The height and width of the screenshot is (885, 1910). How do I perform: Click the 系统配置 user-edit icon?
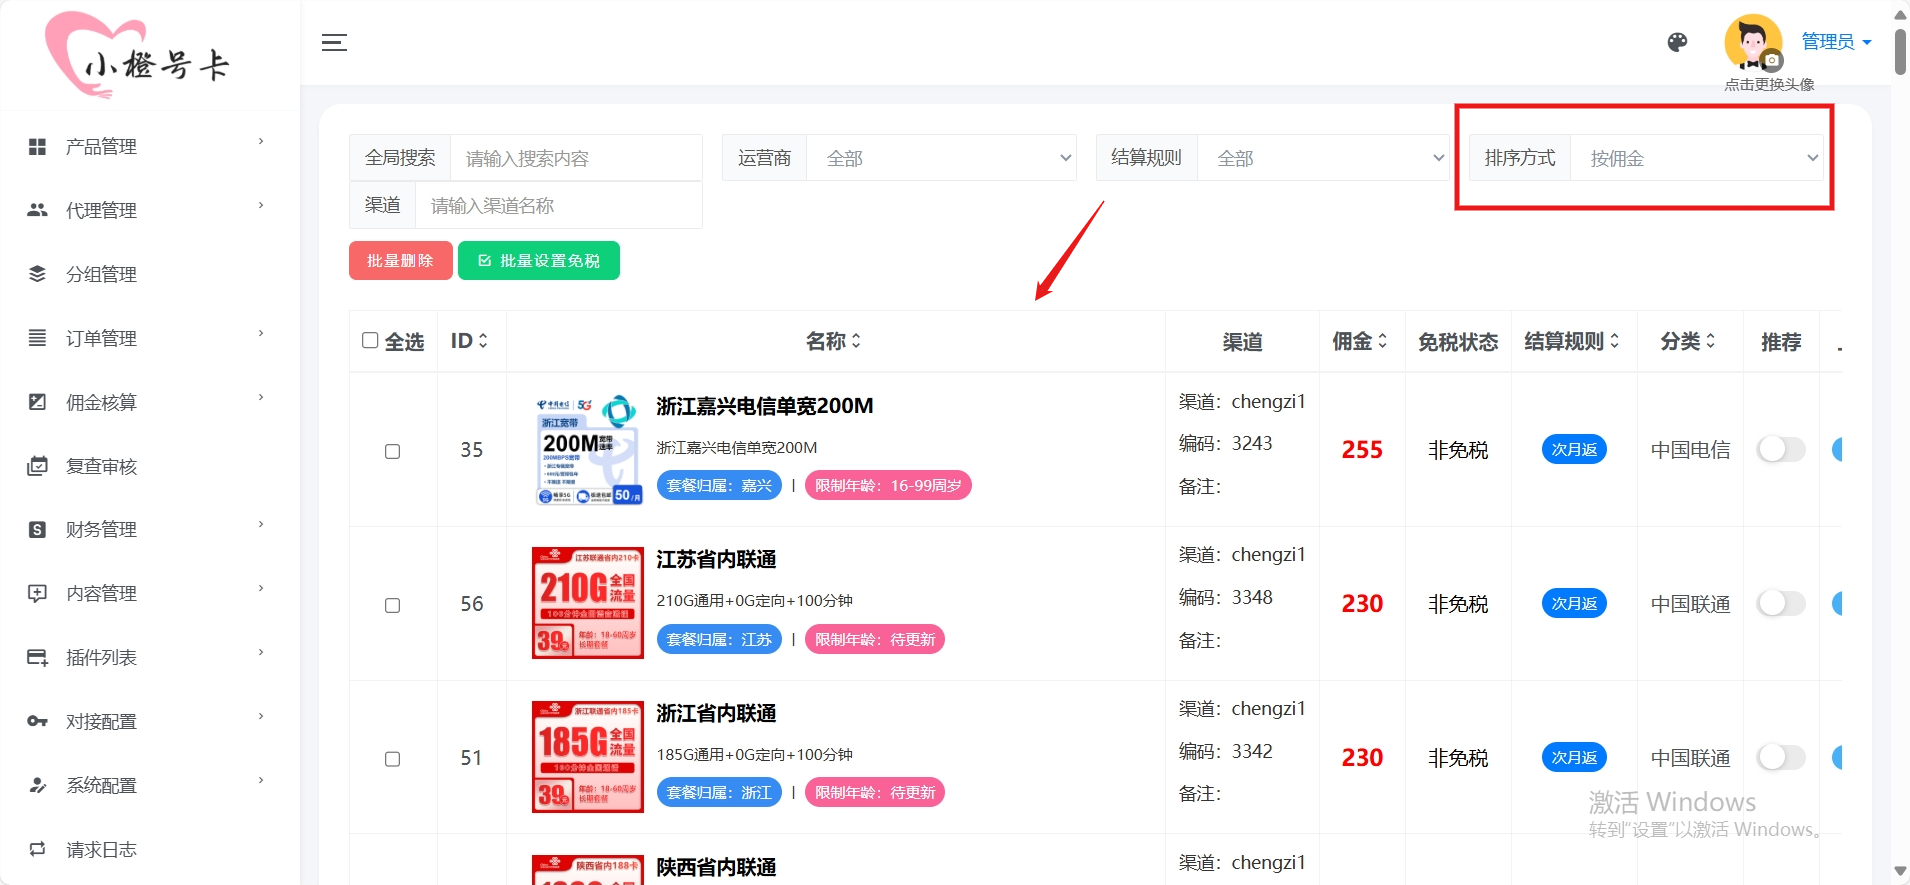(37, 785)
